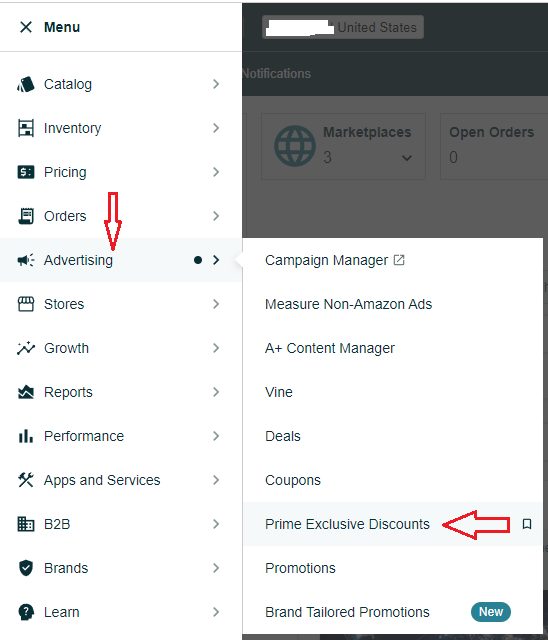Click the Learn help icon
Viewport: 548px width, 640px height.
coord(26,612)
